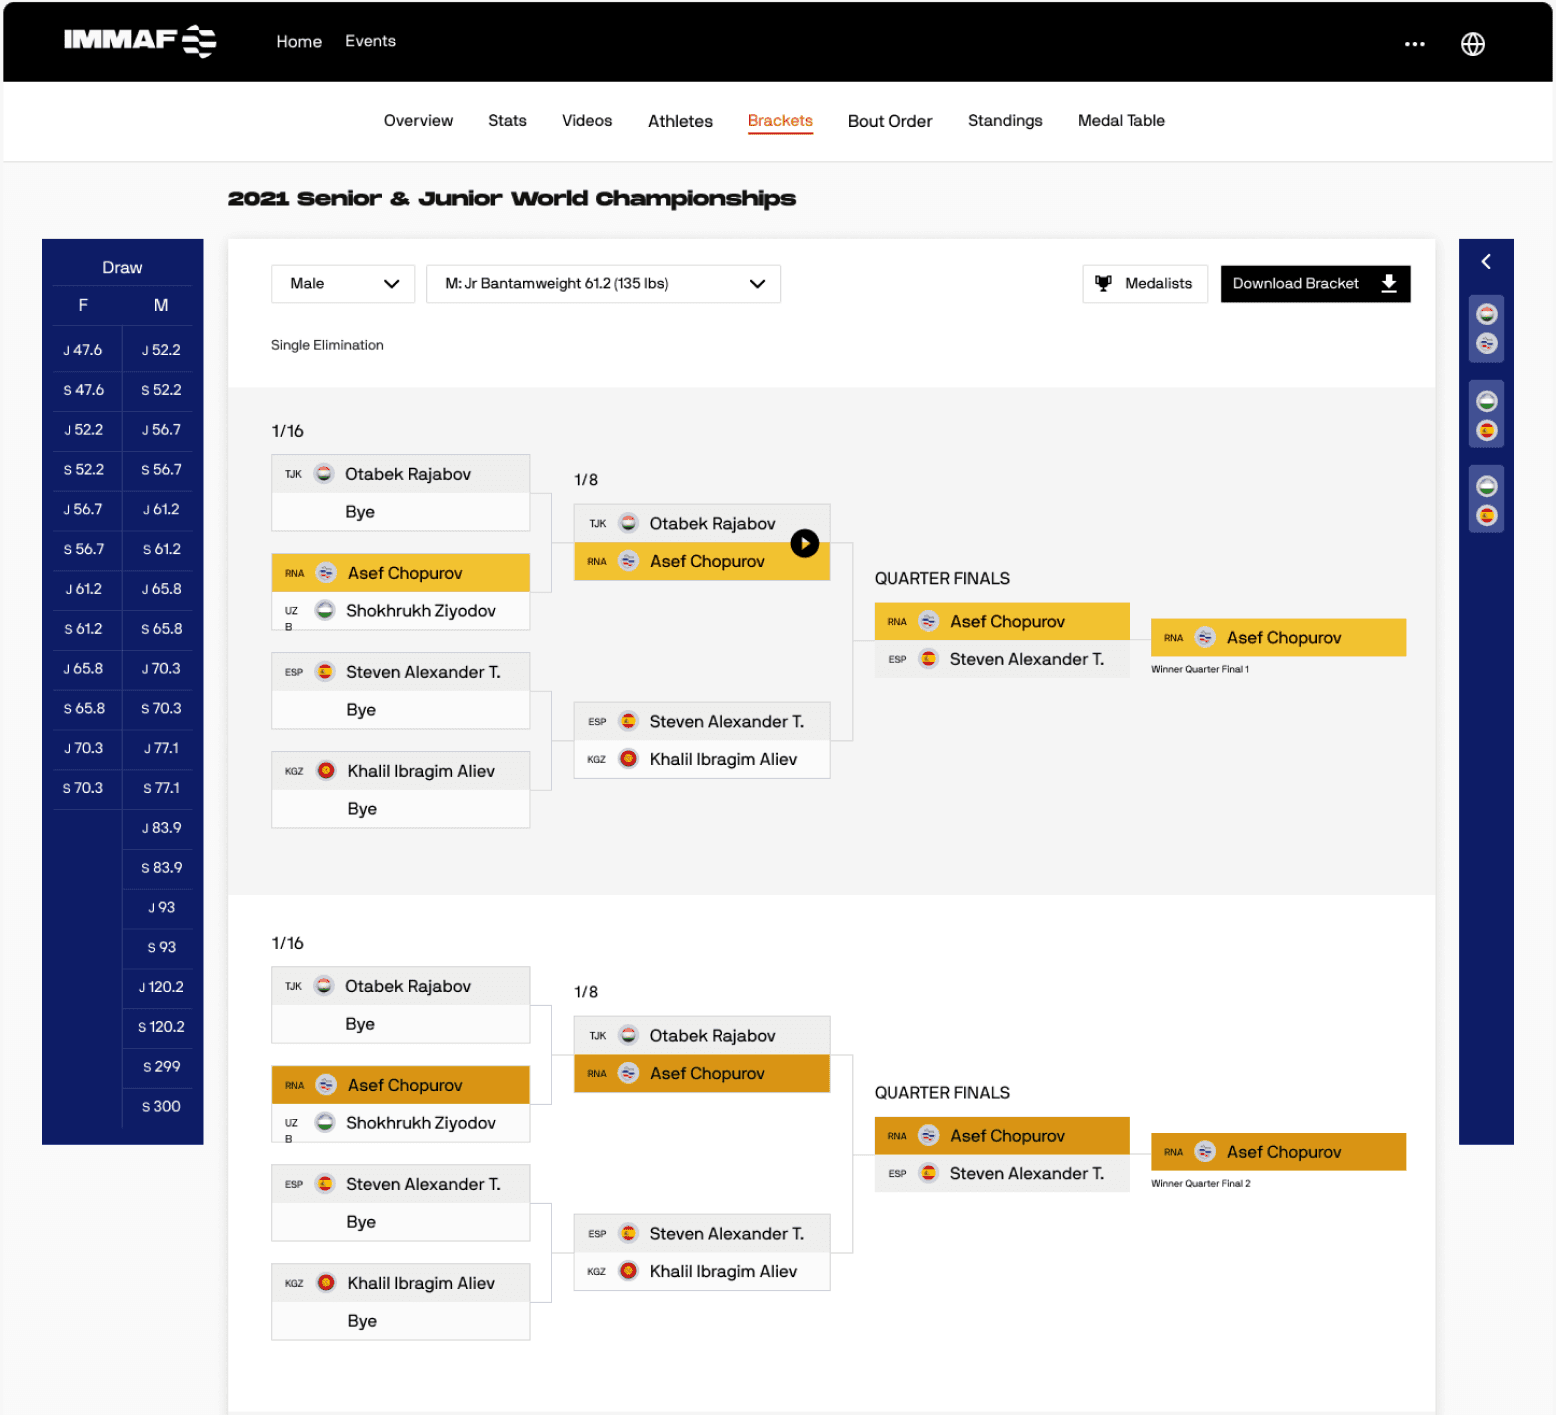1556x1415 pixels.
Task: Click Kyrgyzstan flag beside Khalil Ibragim Aliev in second 1/8
Action: [x=628, y=1271]
